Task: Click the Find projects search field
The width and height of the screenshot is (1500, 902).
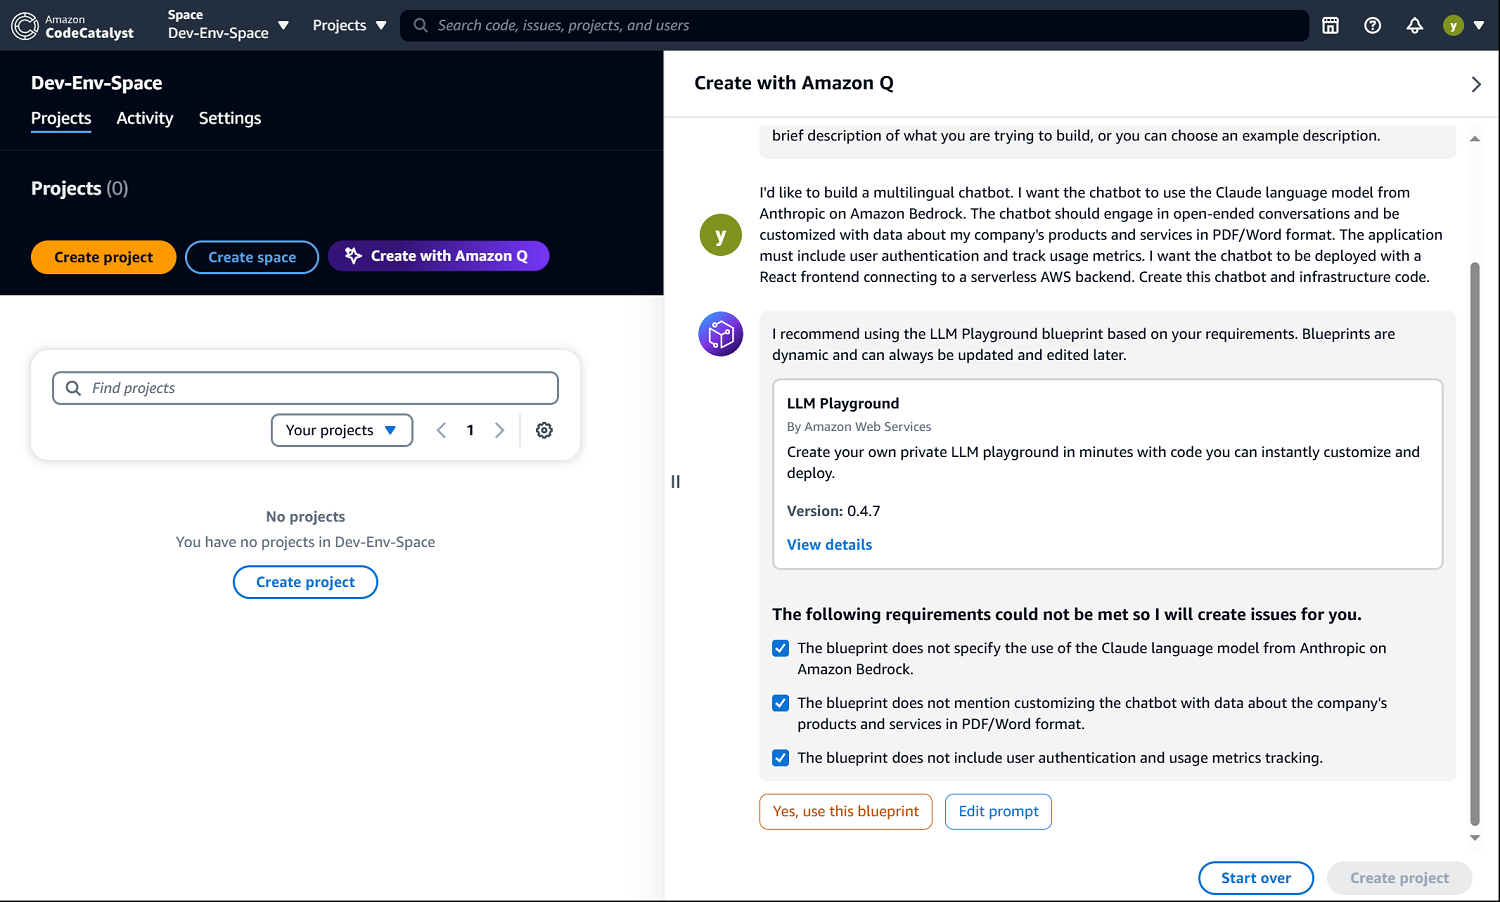Action: pos(305,388)
